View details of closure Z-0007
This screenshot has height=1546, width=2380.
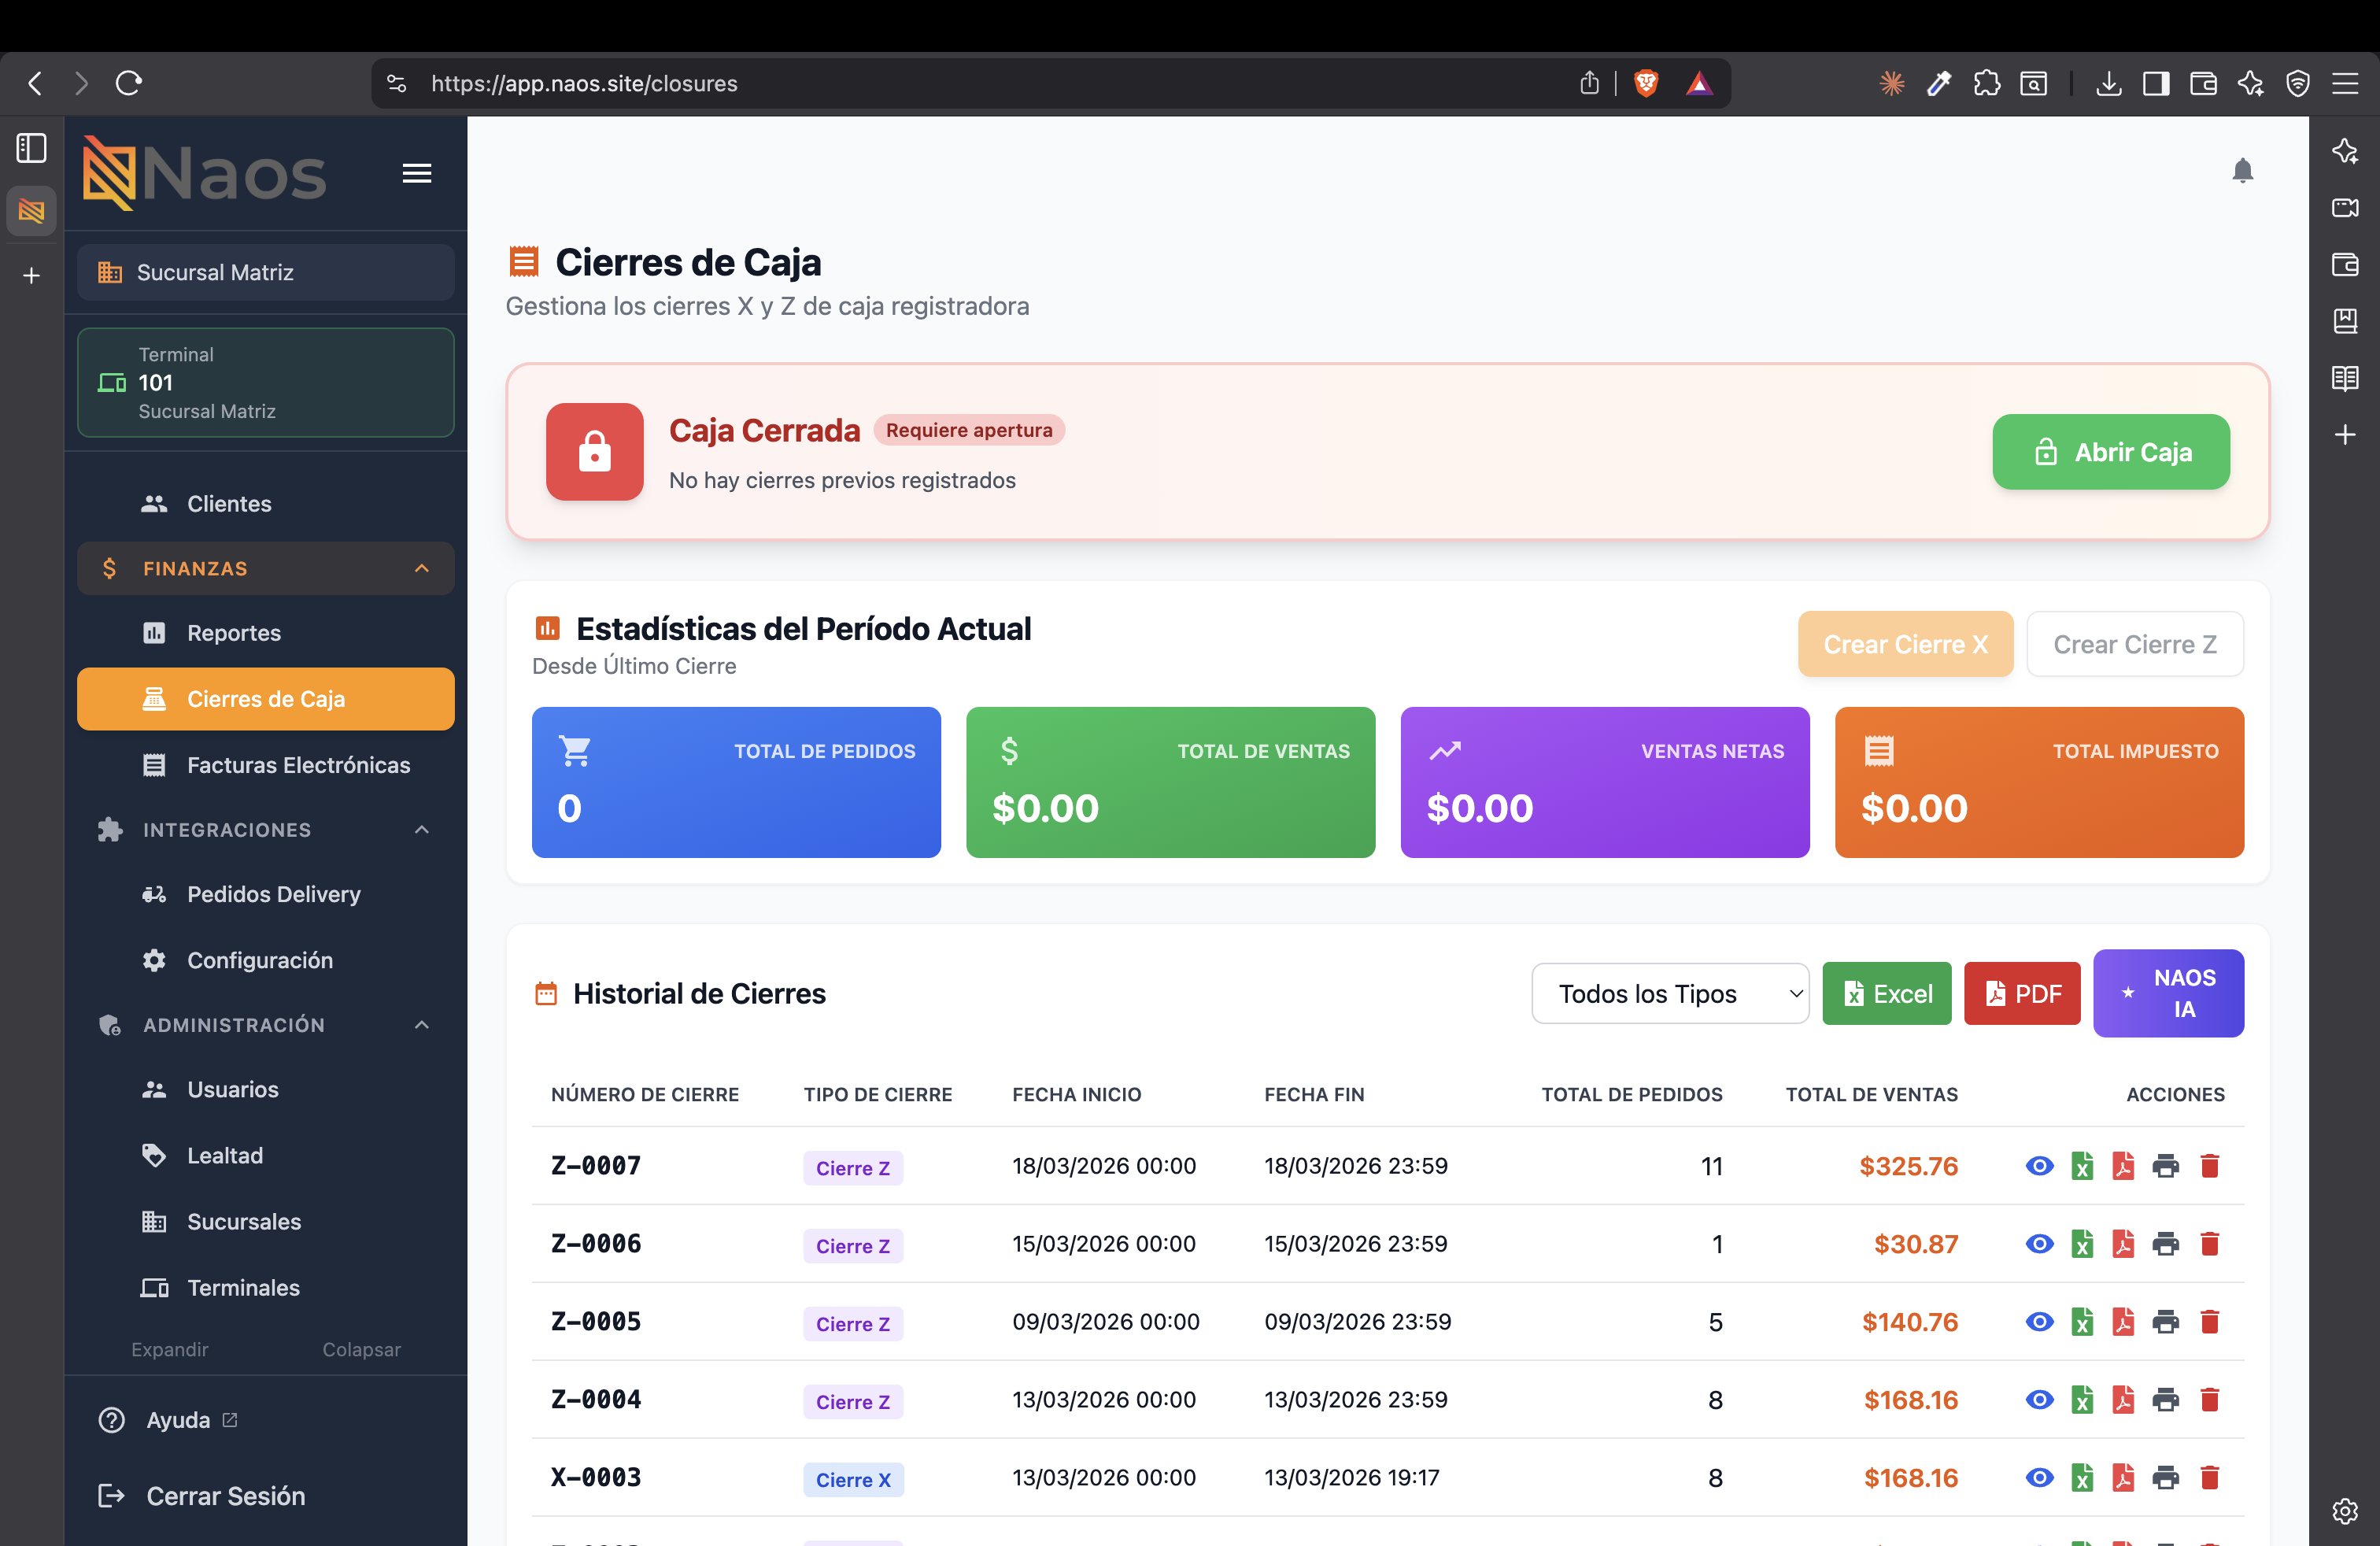tap(2039, 1166)
